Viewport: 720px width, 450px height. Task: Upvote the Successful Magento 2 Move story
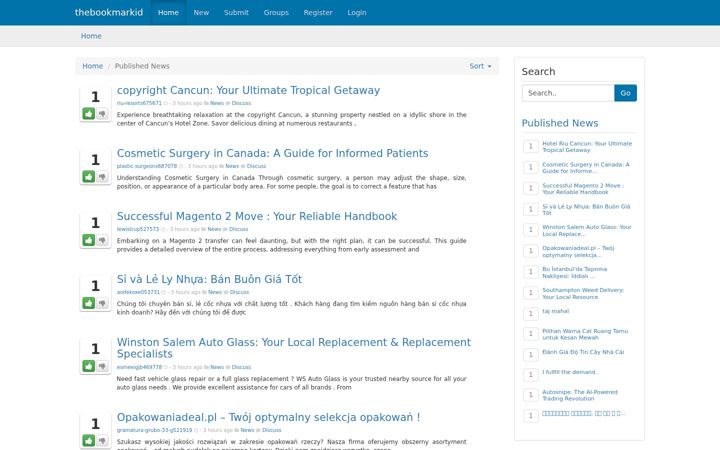coord(89,240)
